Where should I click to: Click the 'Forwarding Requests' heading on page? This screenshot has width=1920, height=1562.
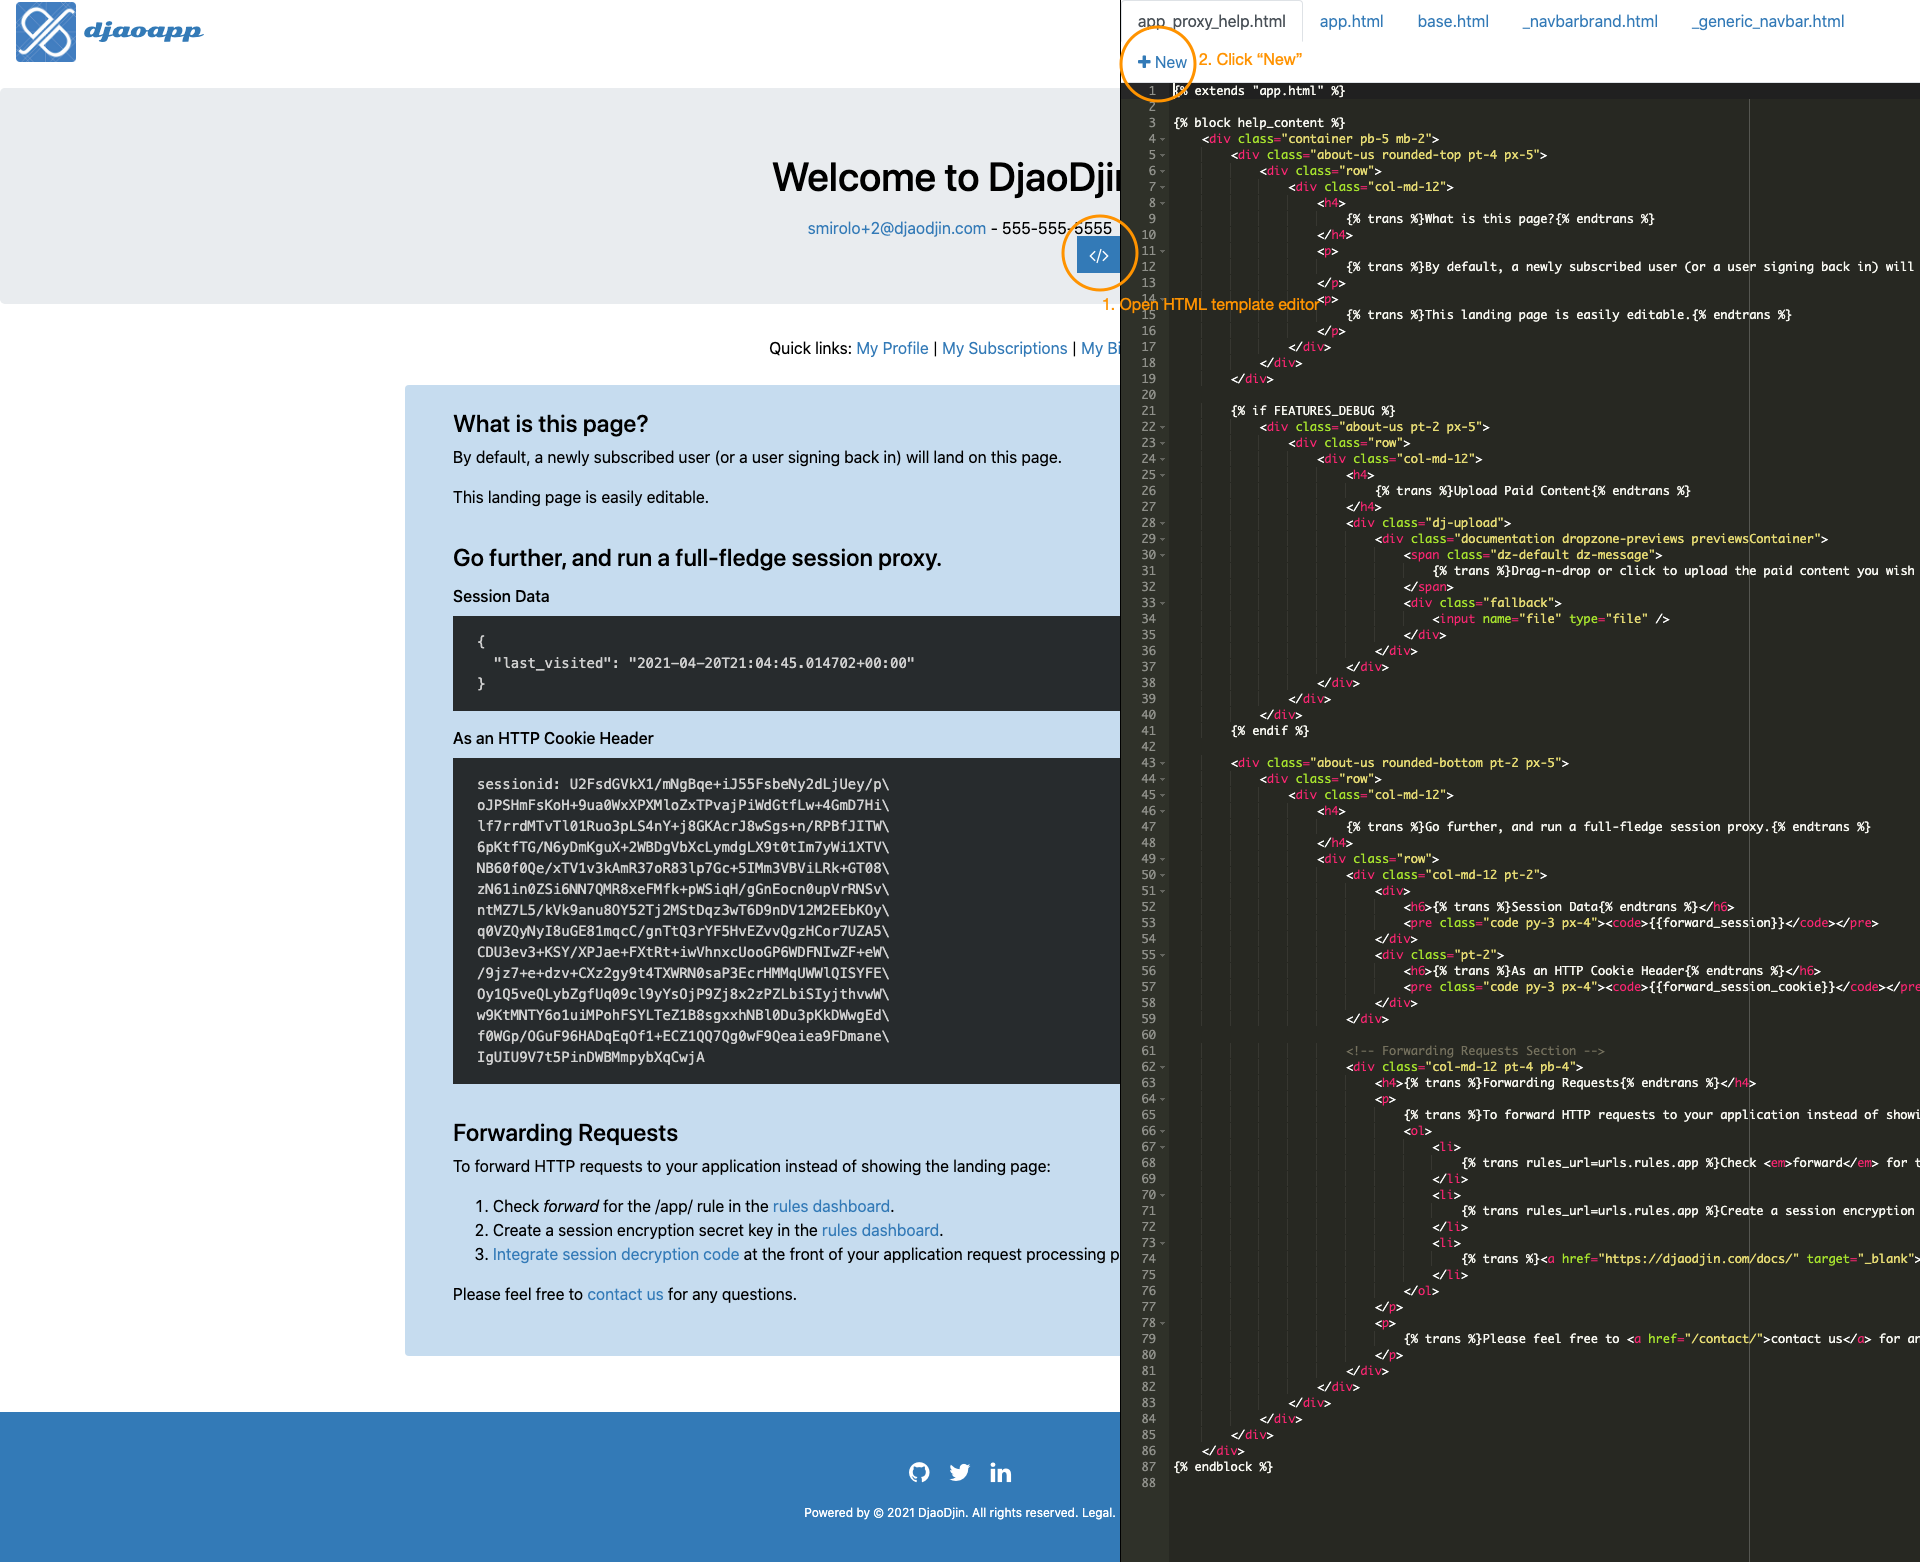[565, 1133]
